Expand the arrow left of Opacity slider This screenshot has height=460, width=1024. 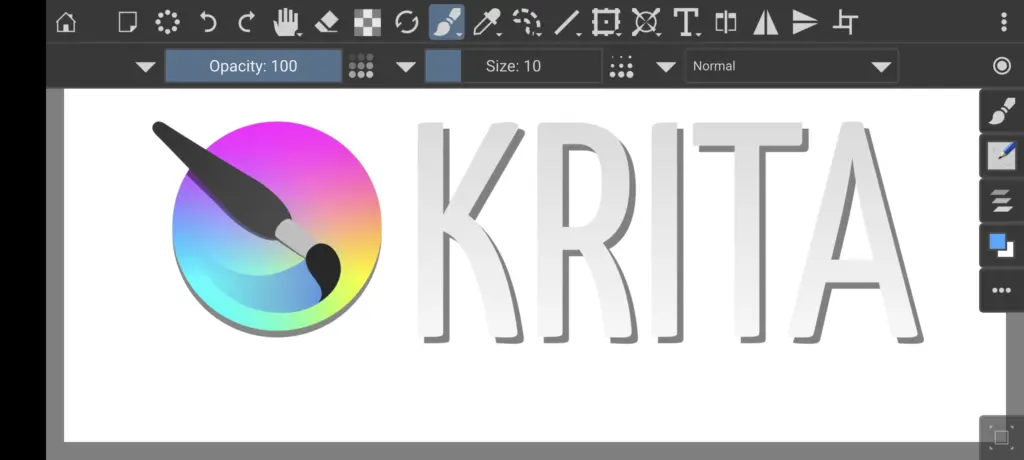point(146,67)
